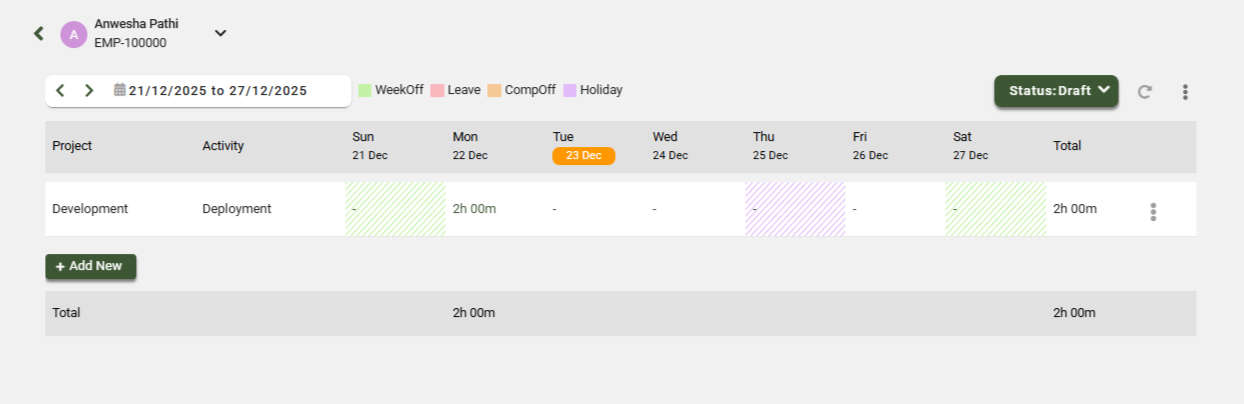Expand the employee selector dropdown
Viewport: 1244px width, 404px height.
[x=221, y=33]
